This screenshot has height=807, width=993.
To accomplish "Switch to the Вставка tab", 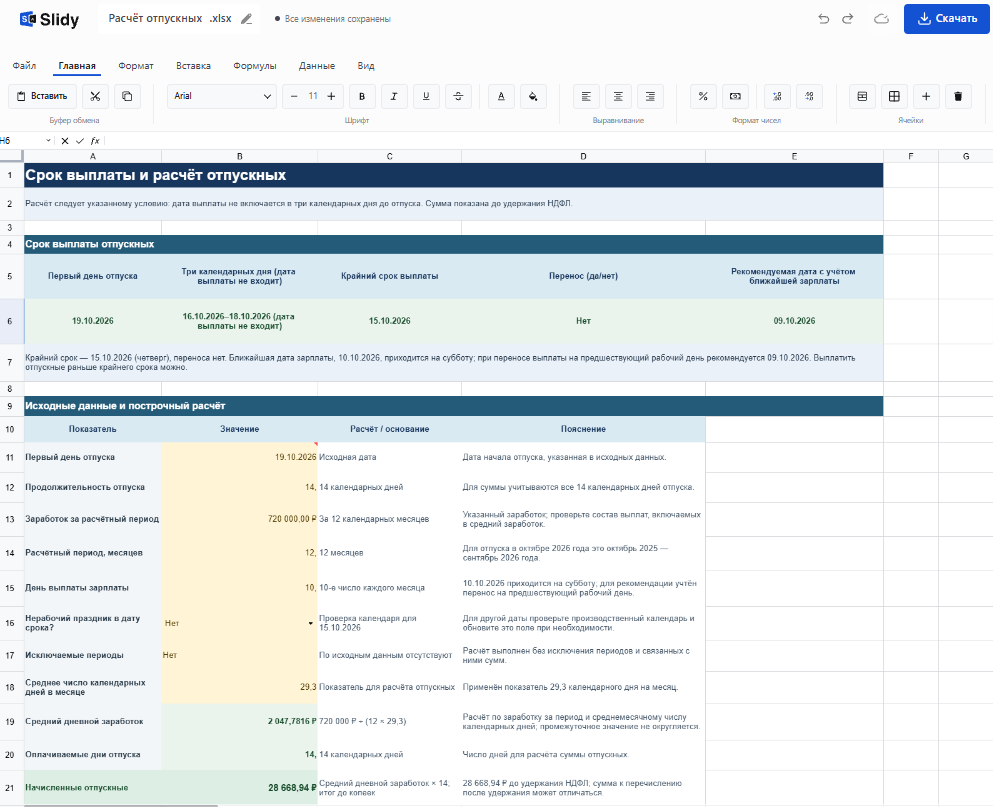I will 193,66.
